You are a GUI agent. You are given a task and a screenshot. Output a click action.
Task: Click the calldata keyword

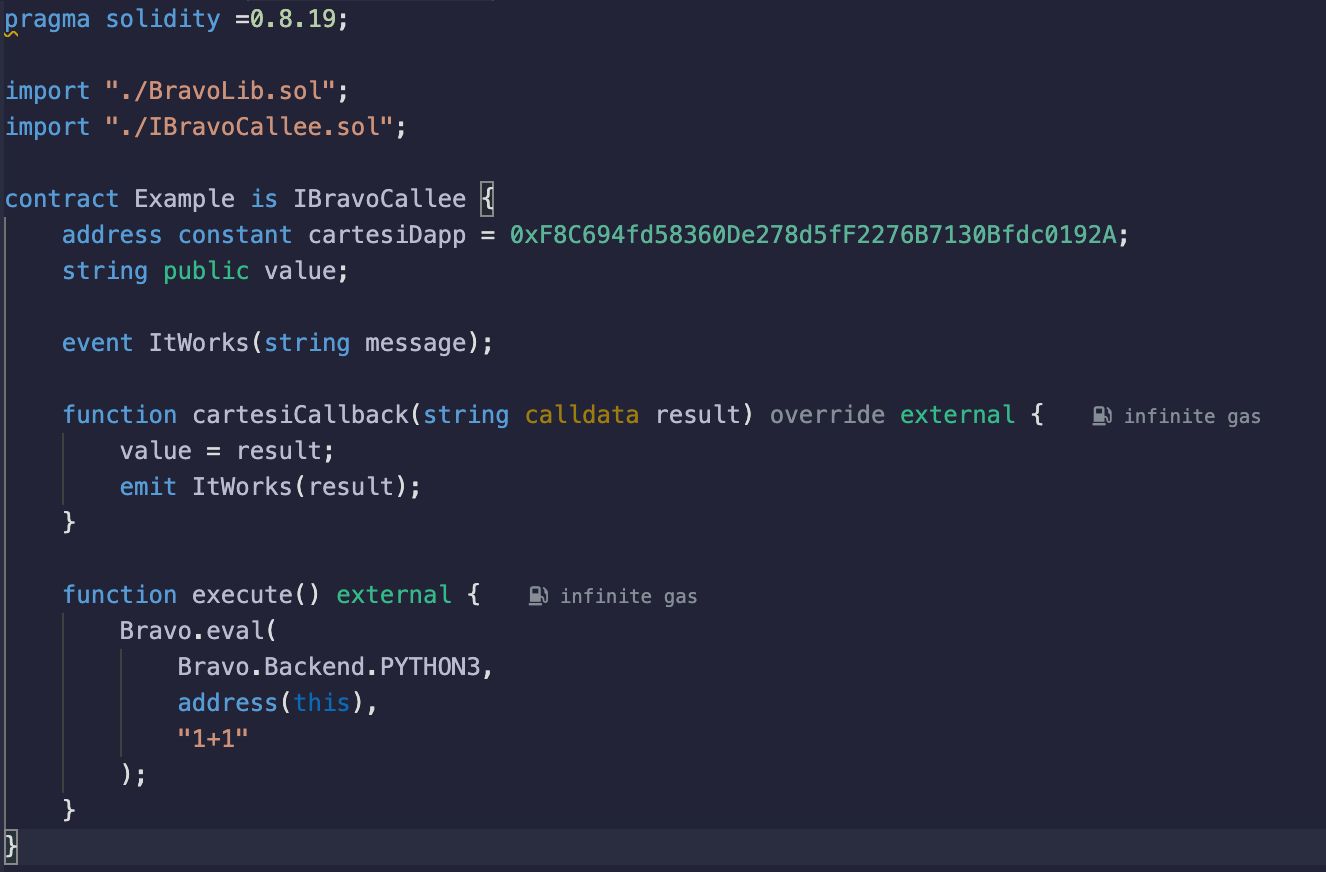pos(581,415)
